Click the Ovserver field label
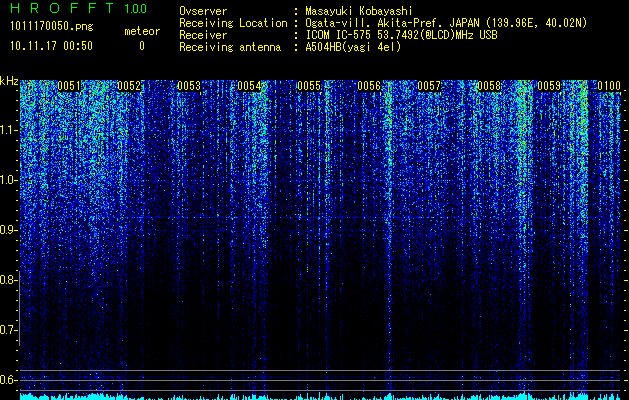 click(203, 11)
